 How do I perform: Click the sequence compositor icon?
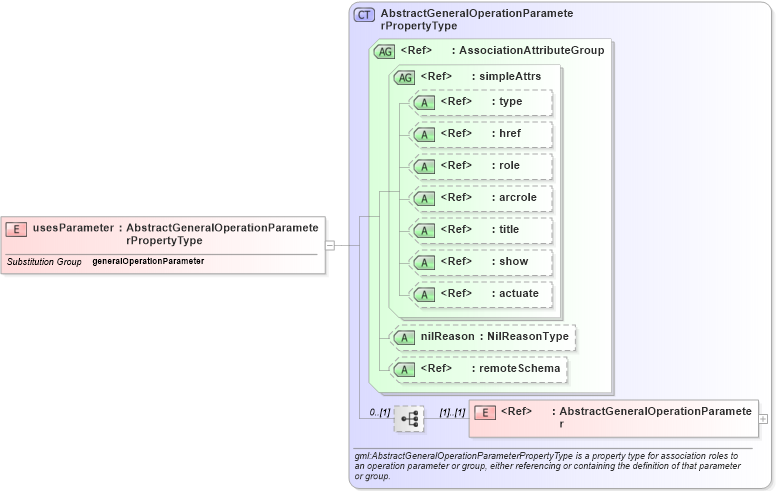[x=409, y=419]
